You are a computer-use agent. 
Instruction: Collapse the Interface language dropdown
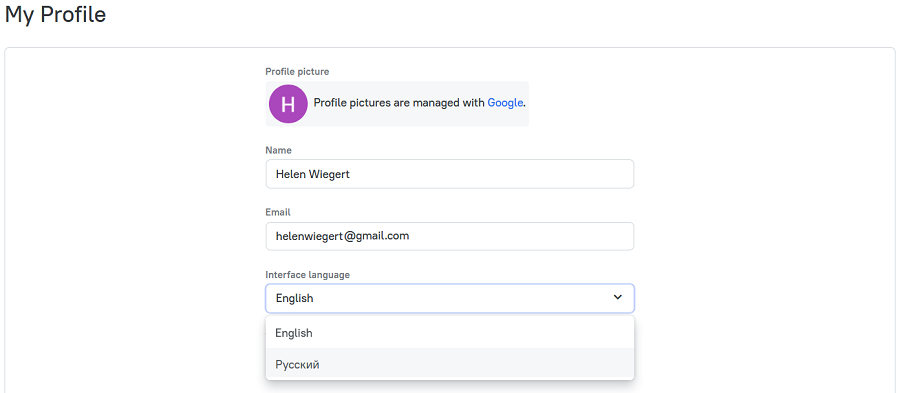click(x=449, y=298)
